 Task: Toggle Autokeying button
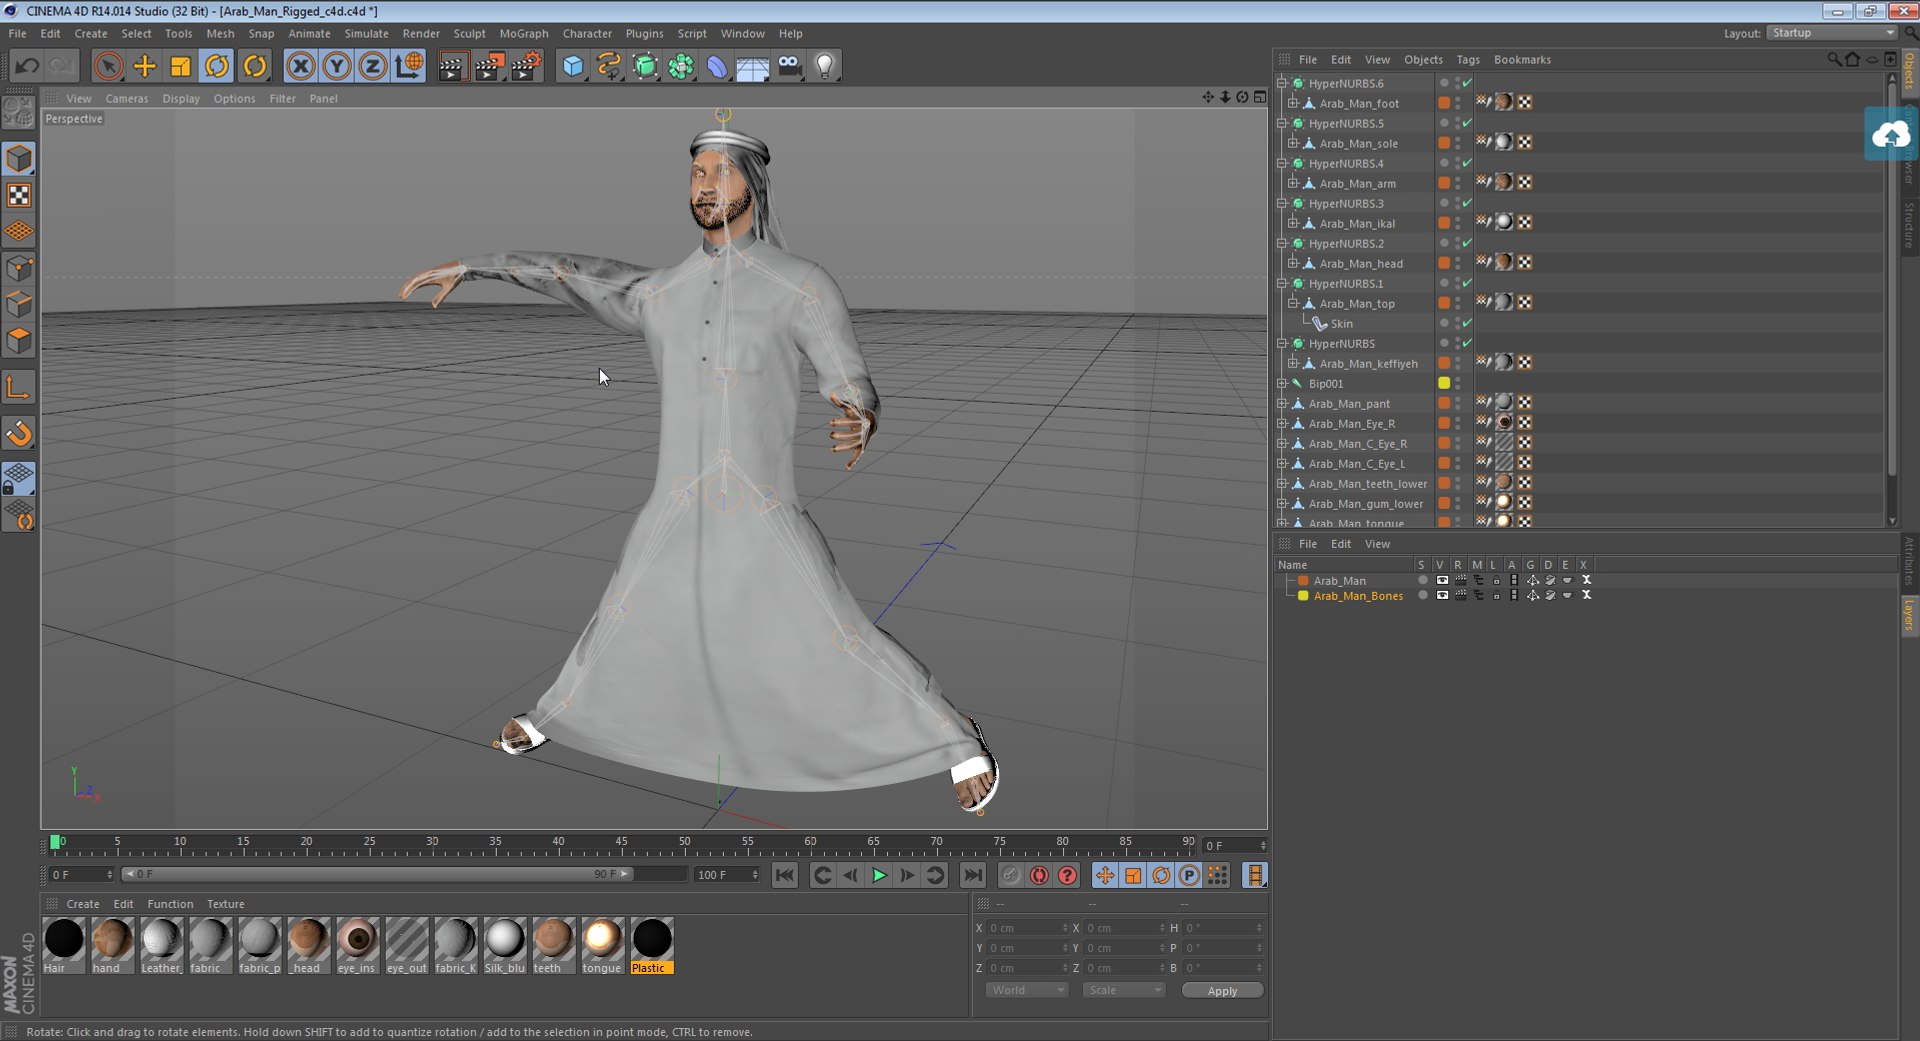[x=1040, y=875]
